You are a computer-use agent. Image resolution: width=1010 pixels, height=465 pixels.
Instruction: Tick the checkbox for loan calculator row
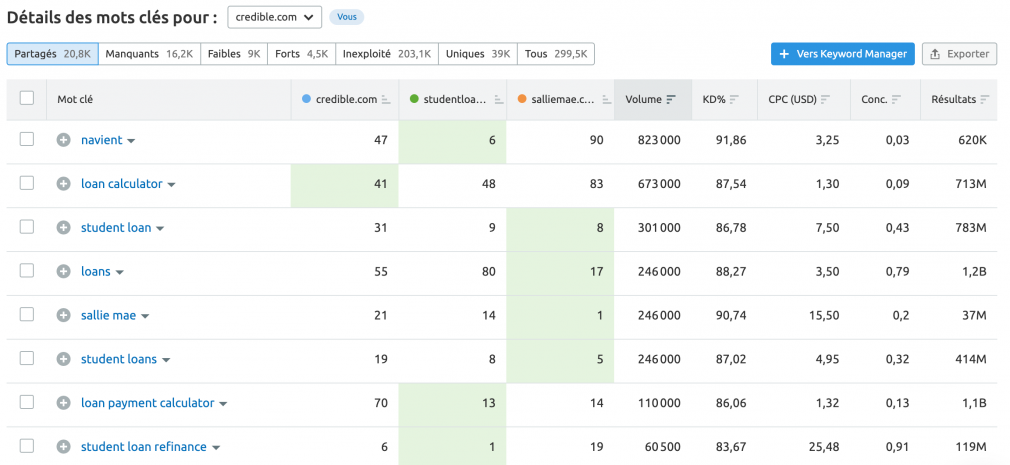coord(26,183)
